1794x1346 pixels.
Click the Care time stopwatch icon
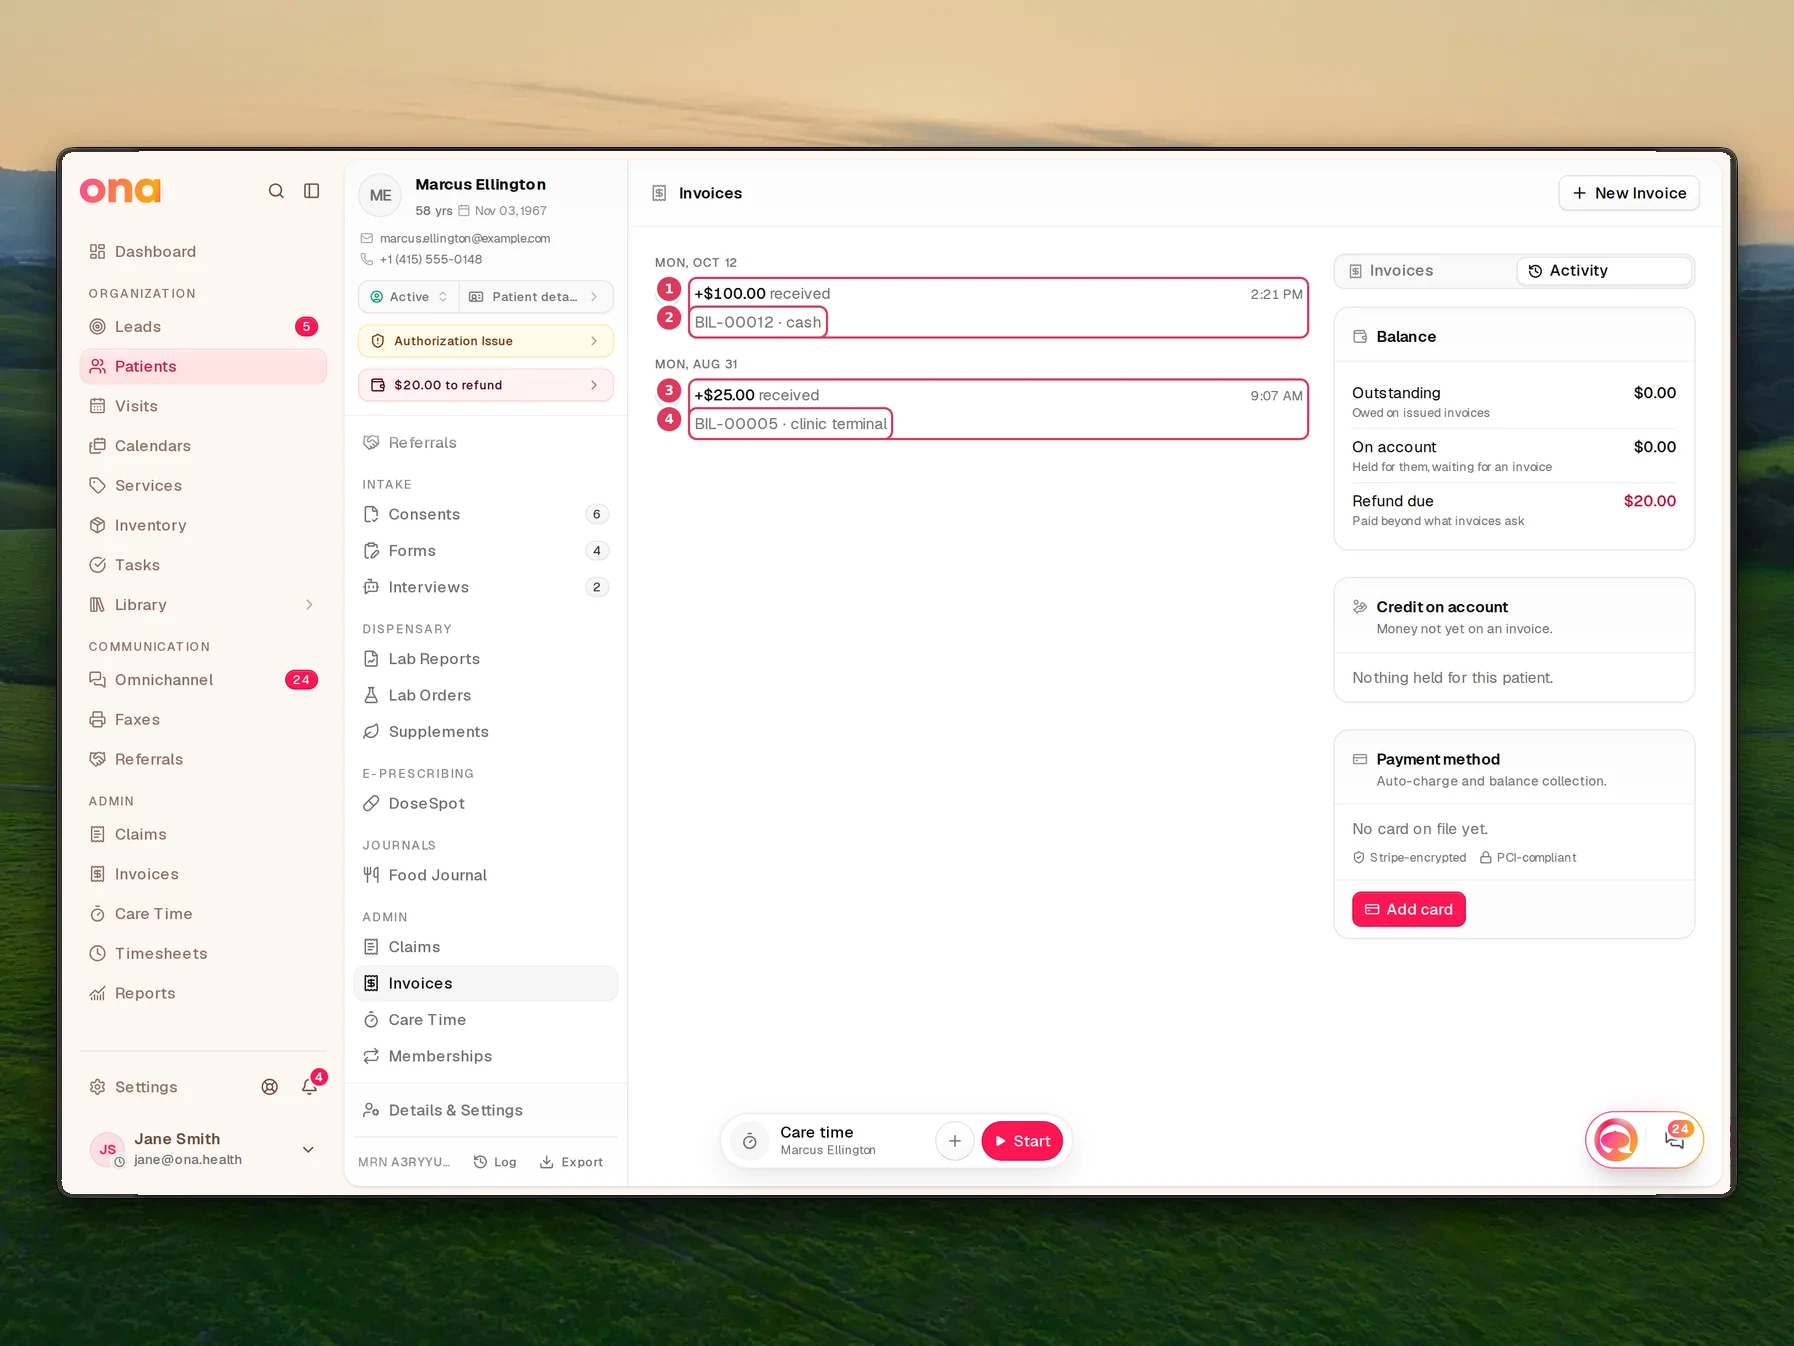pyautogui.click(x=750, y=1141)
